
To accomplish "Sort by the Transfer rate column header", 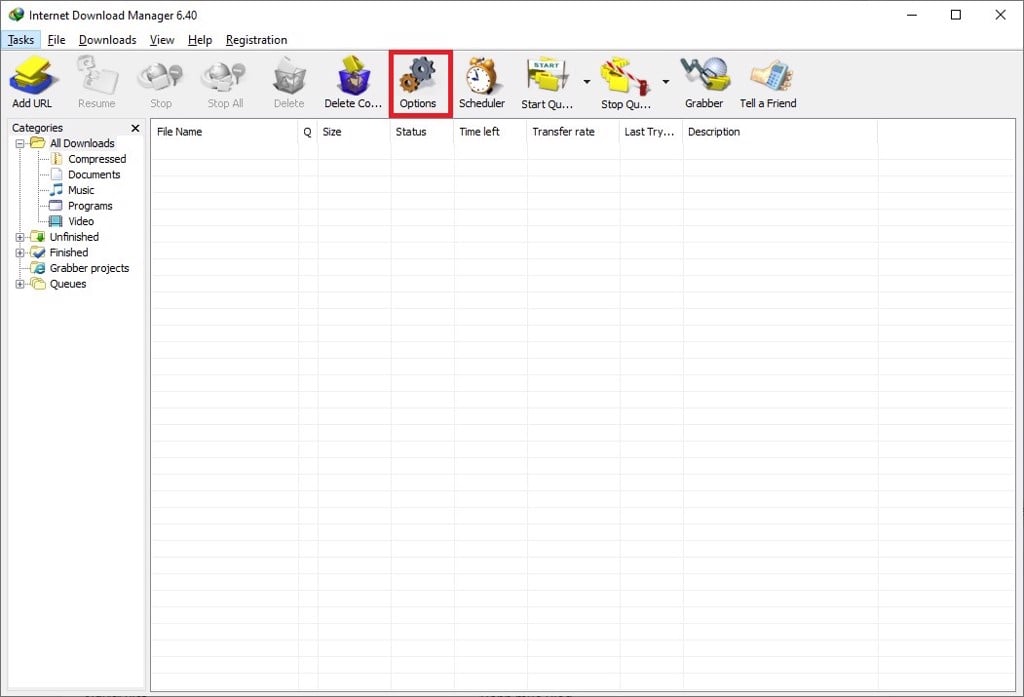I will (573, 132).
